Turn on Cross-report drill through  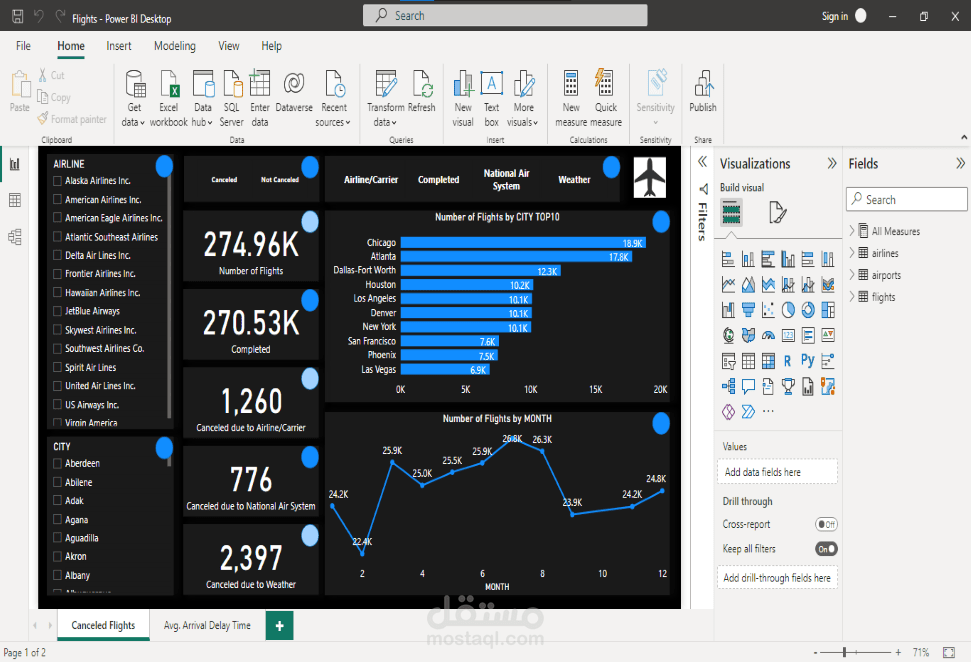tap(826, 525)
